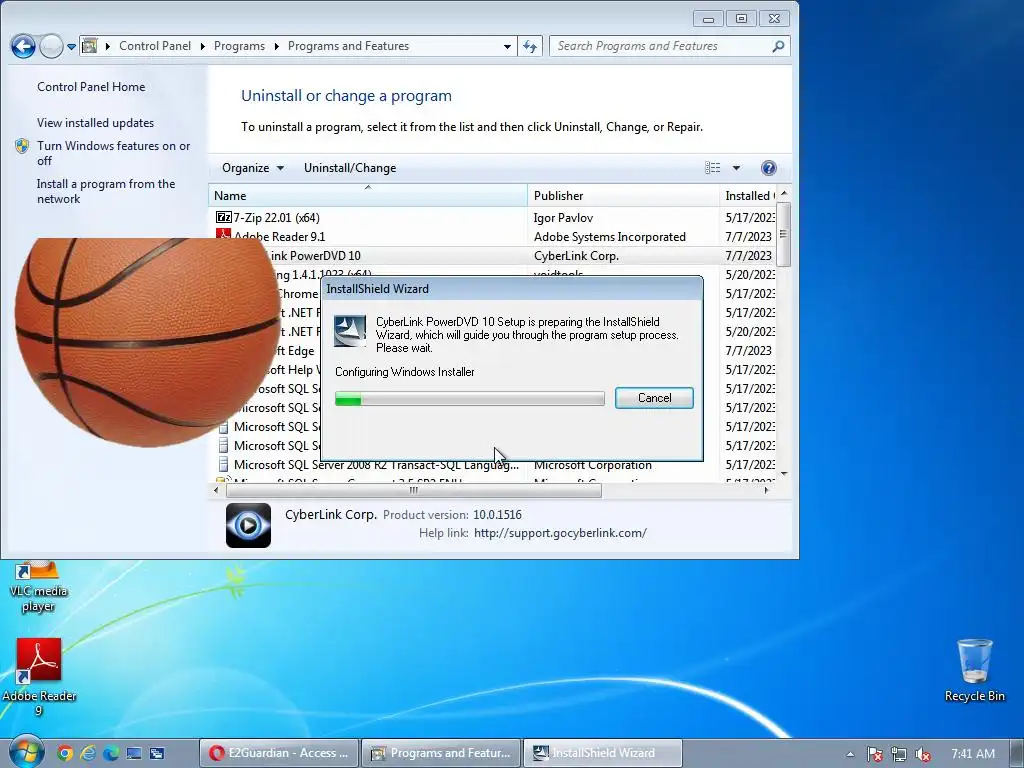
Task: Click the Back navigation arrow
Action: coord(24,46)
